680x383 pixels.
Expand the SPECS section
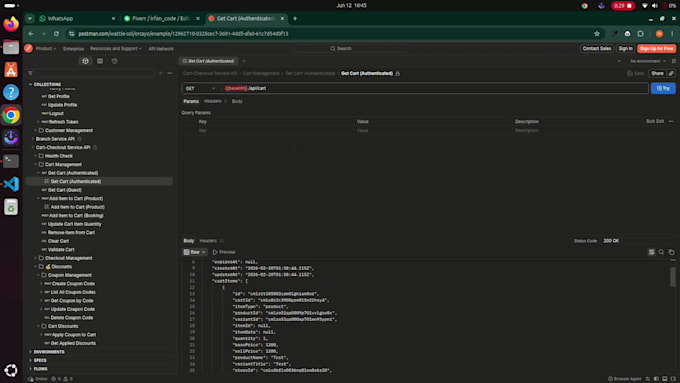[30, 360]
